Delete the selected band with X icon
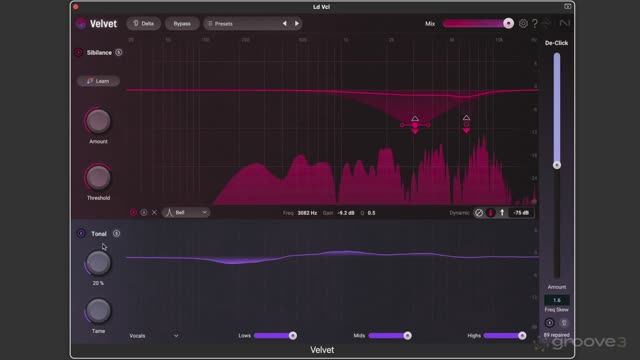This screenshot has width=640, height=360. [x=154, y=213]
